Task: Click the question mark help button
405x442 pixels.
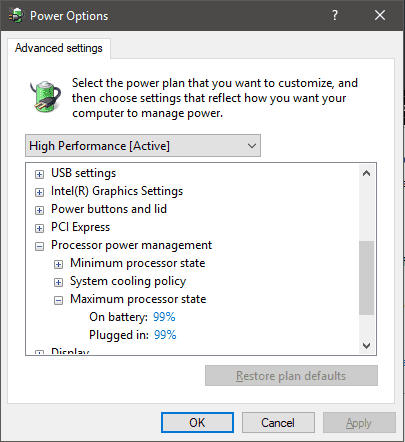Action: [335, 15]
